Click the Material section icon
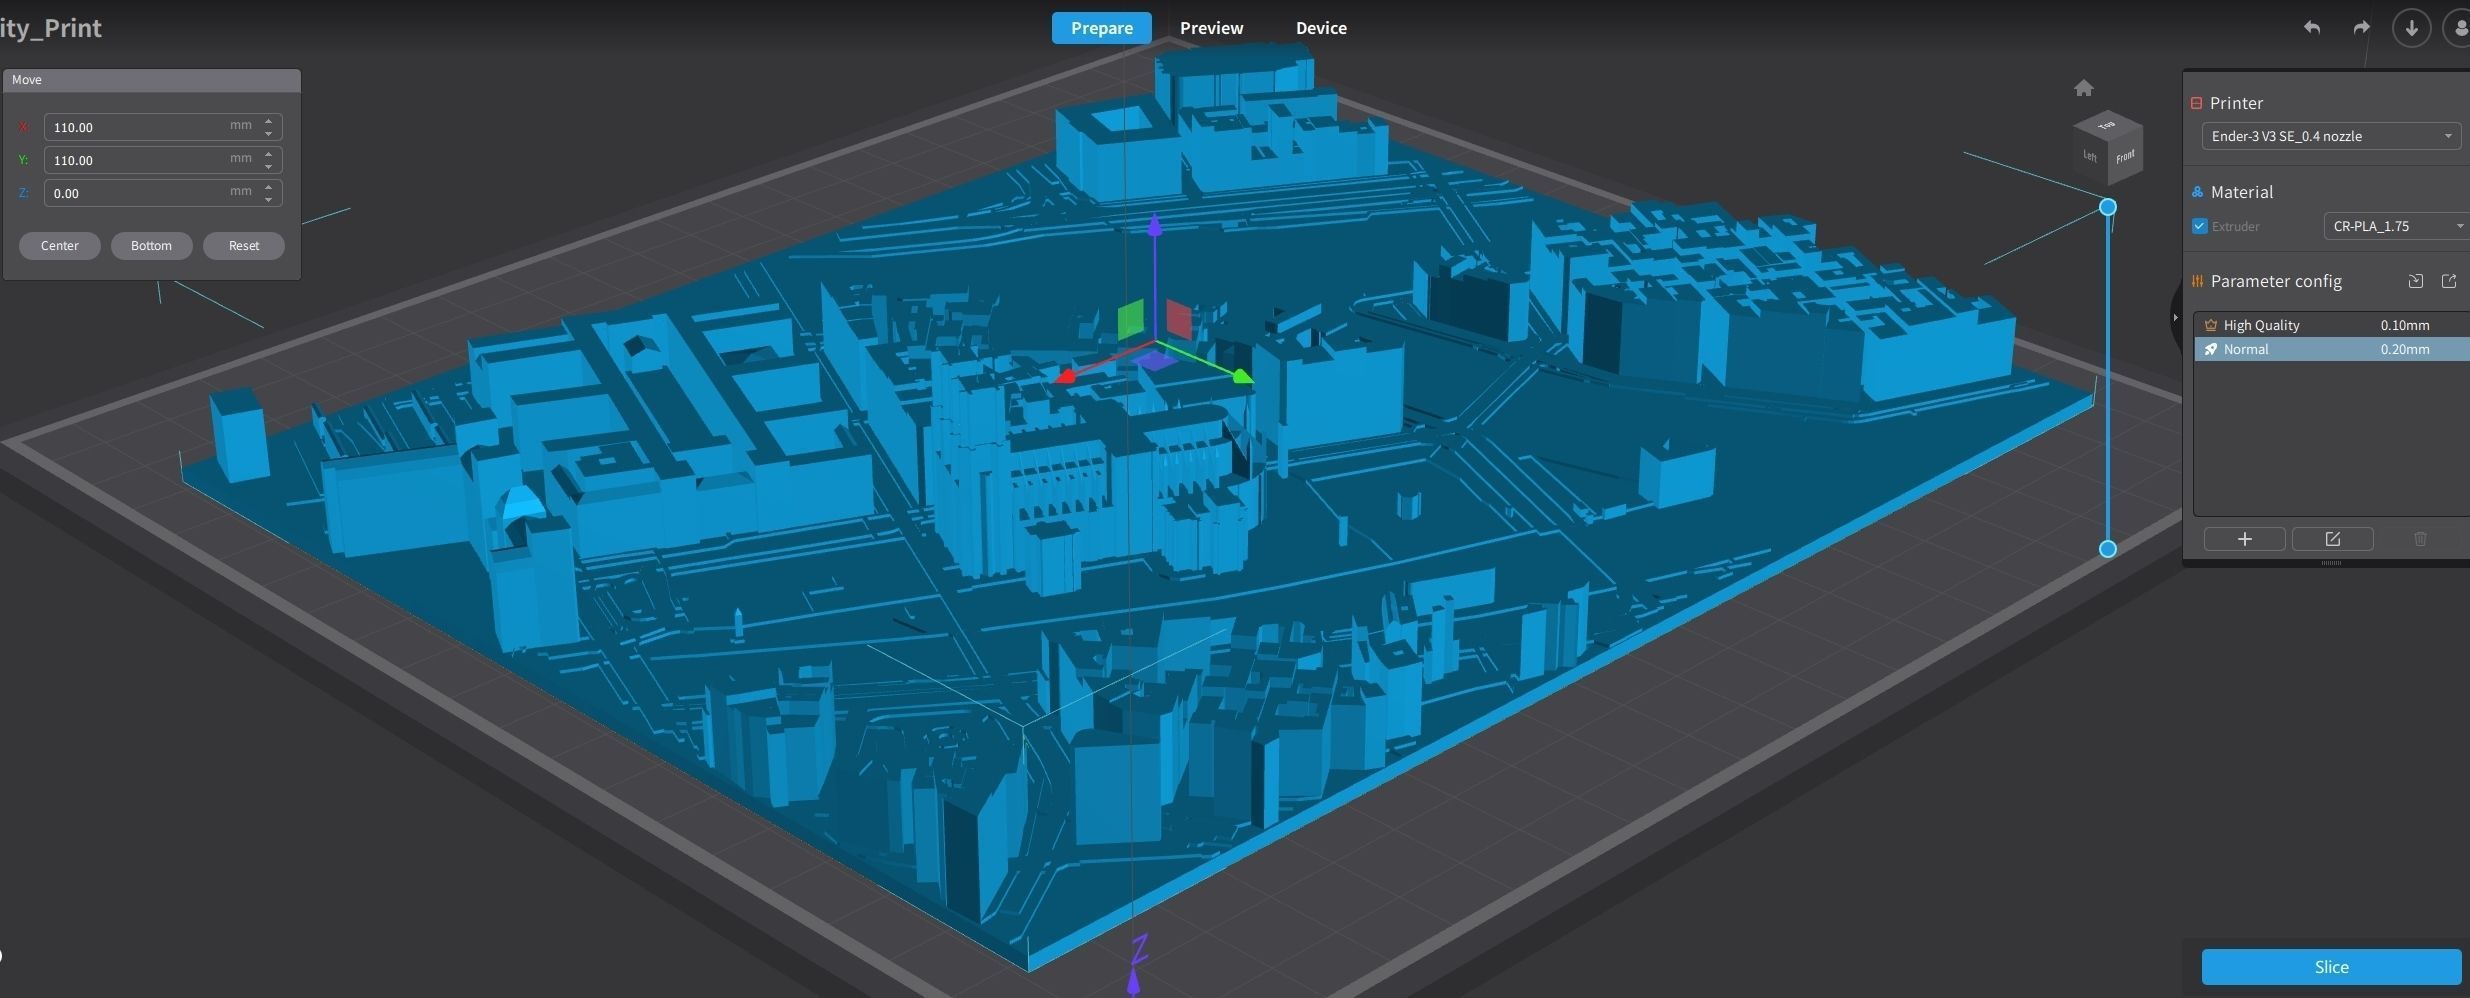 (x=2197, y=192)
